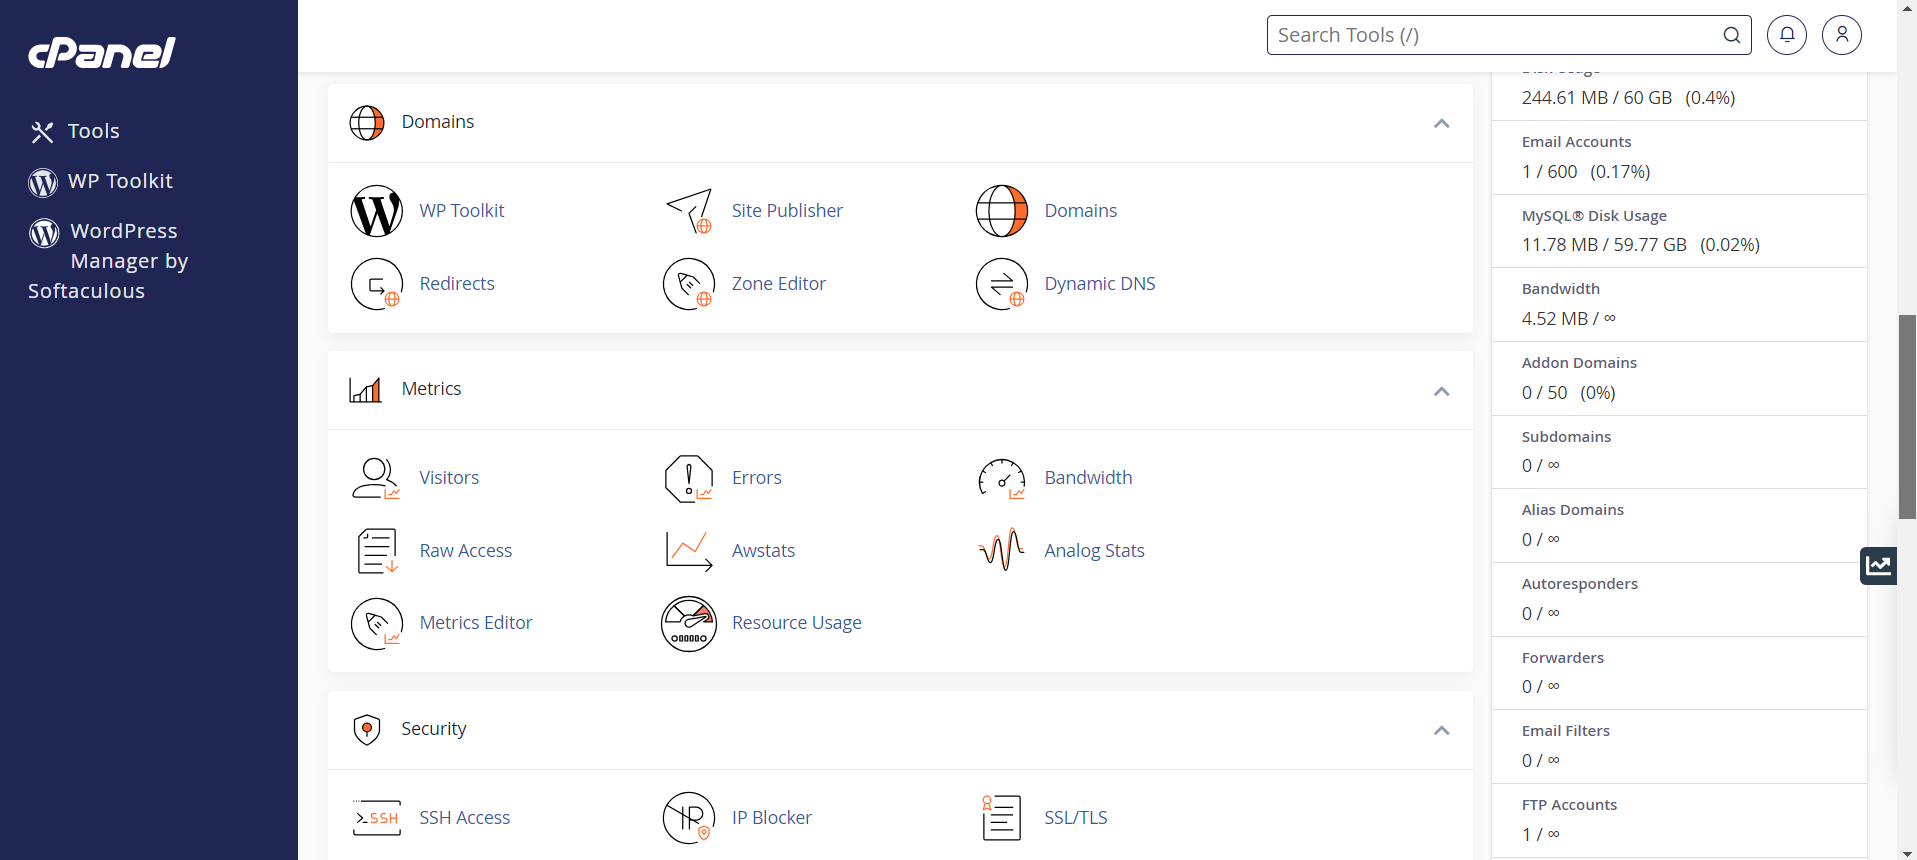
Task: Click the Domains globe icon
Action: [x=1002, y=211]
